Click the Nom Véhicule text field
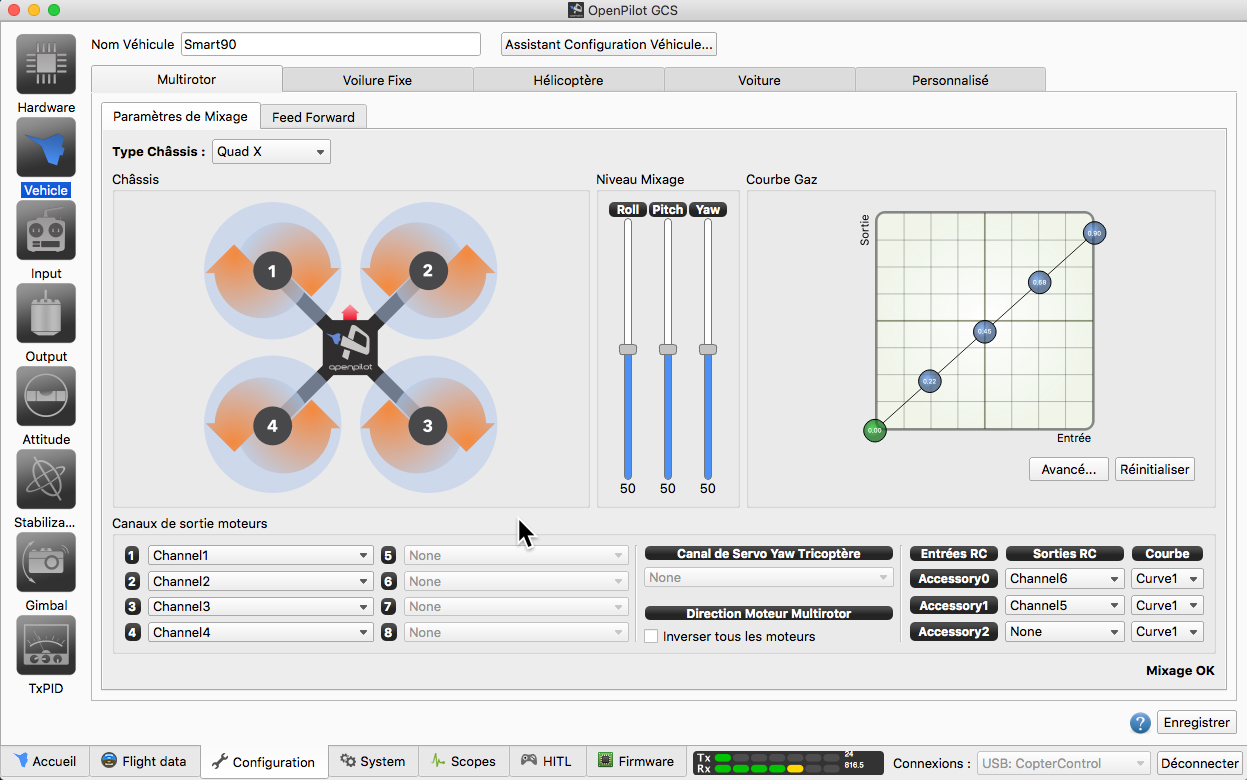Screen dimensions: 1247x780 point(331,45)
